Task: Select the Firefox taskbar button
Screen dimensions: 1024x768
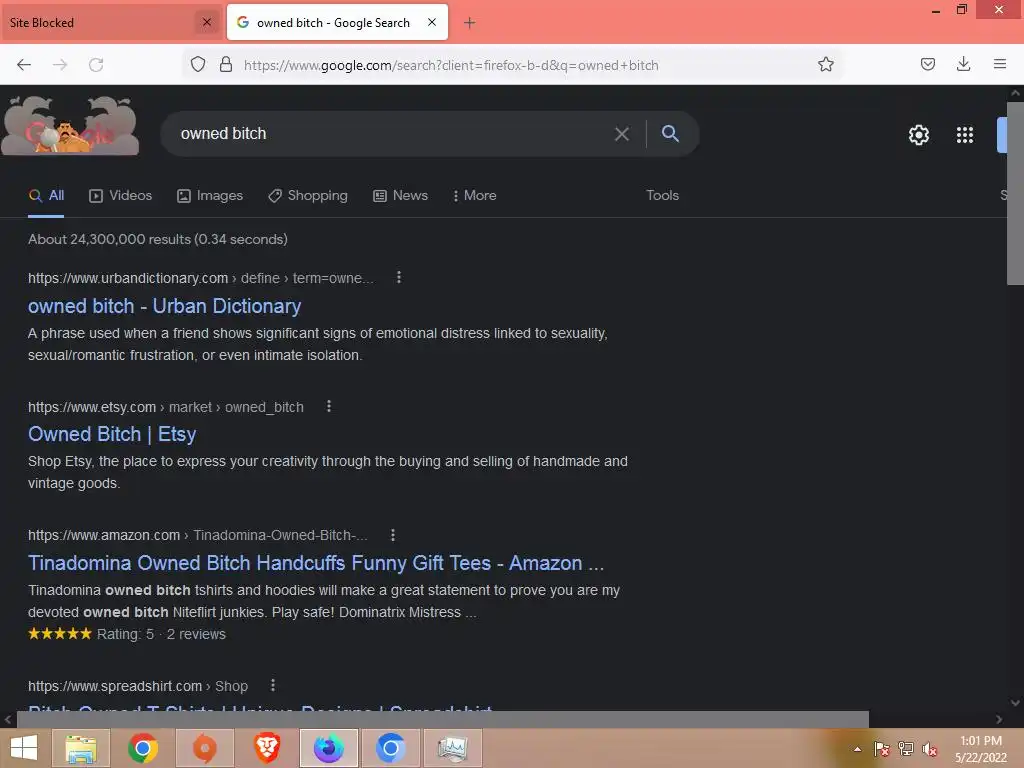Action: coord(328,748)
